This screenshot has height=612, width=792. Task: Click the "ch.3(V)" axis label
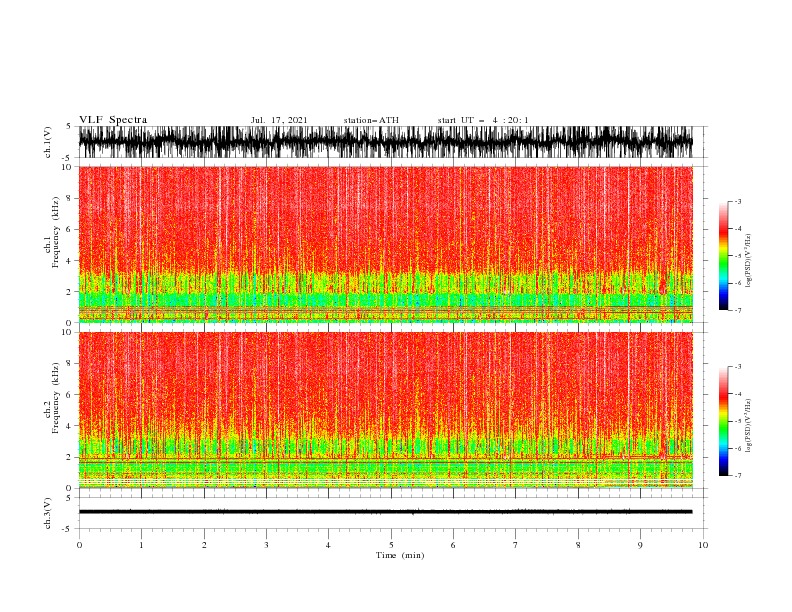[48, 513]
